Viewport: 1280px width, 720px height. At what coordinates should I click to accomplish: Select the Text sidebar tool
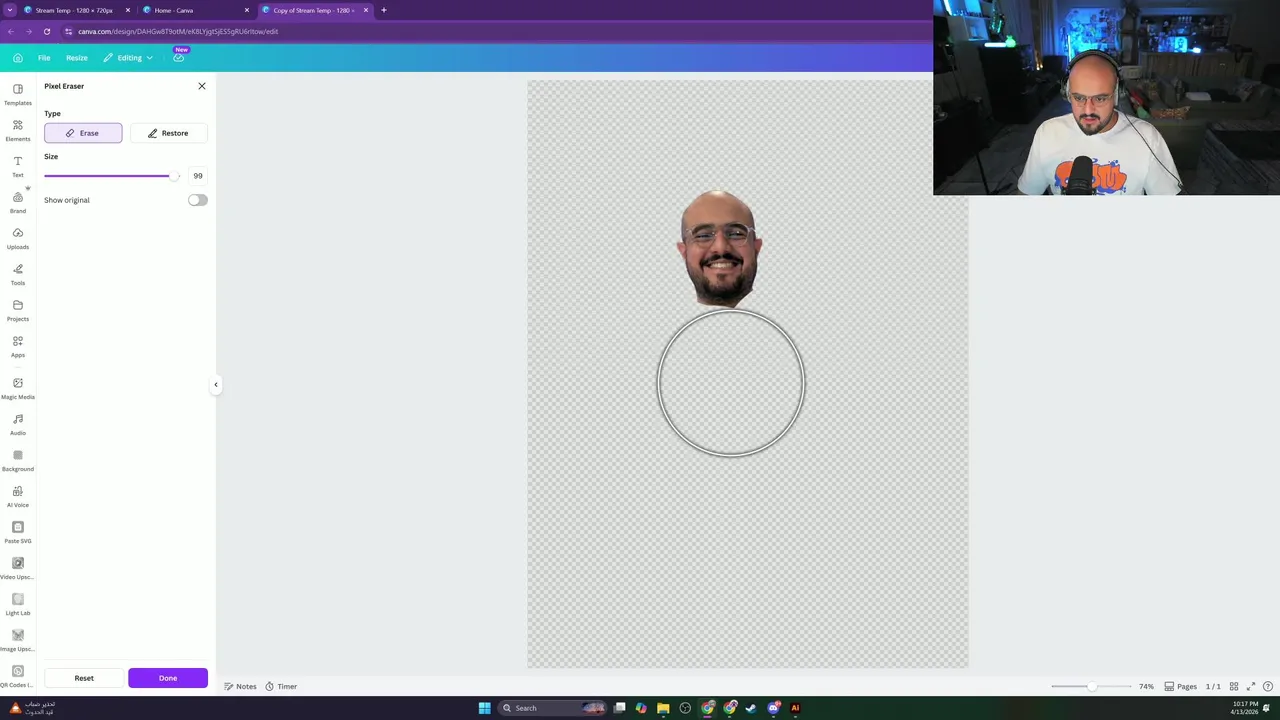click(17, 166)
